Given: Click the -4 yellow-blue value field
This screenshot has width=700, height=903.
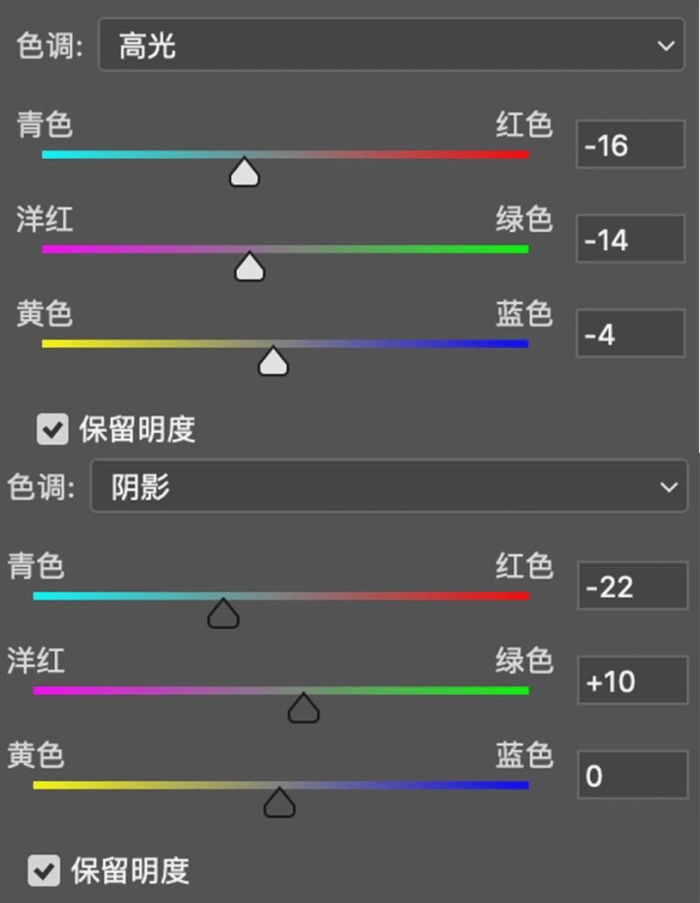Looking at the screenshot, I should pyautogui.click(x=630, y=333).
